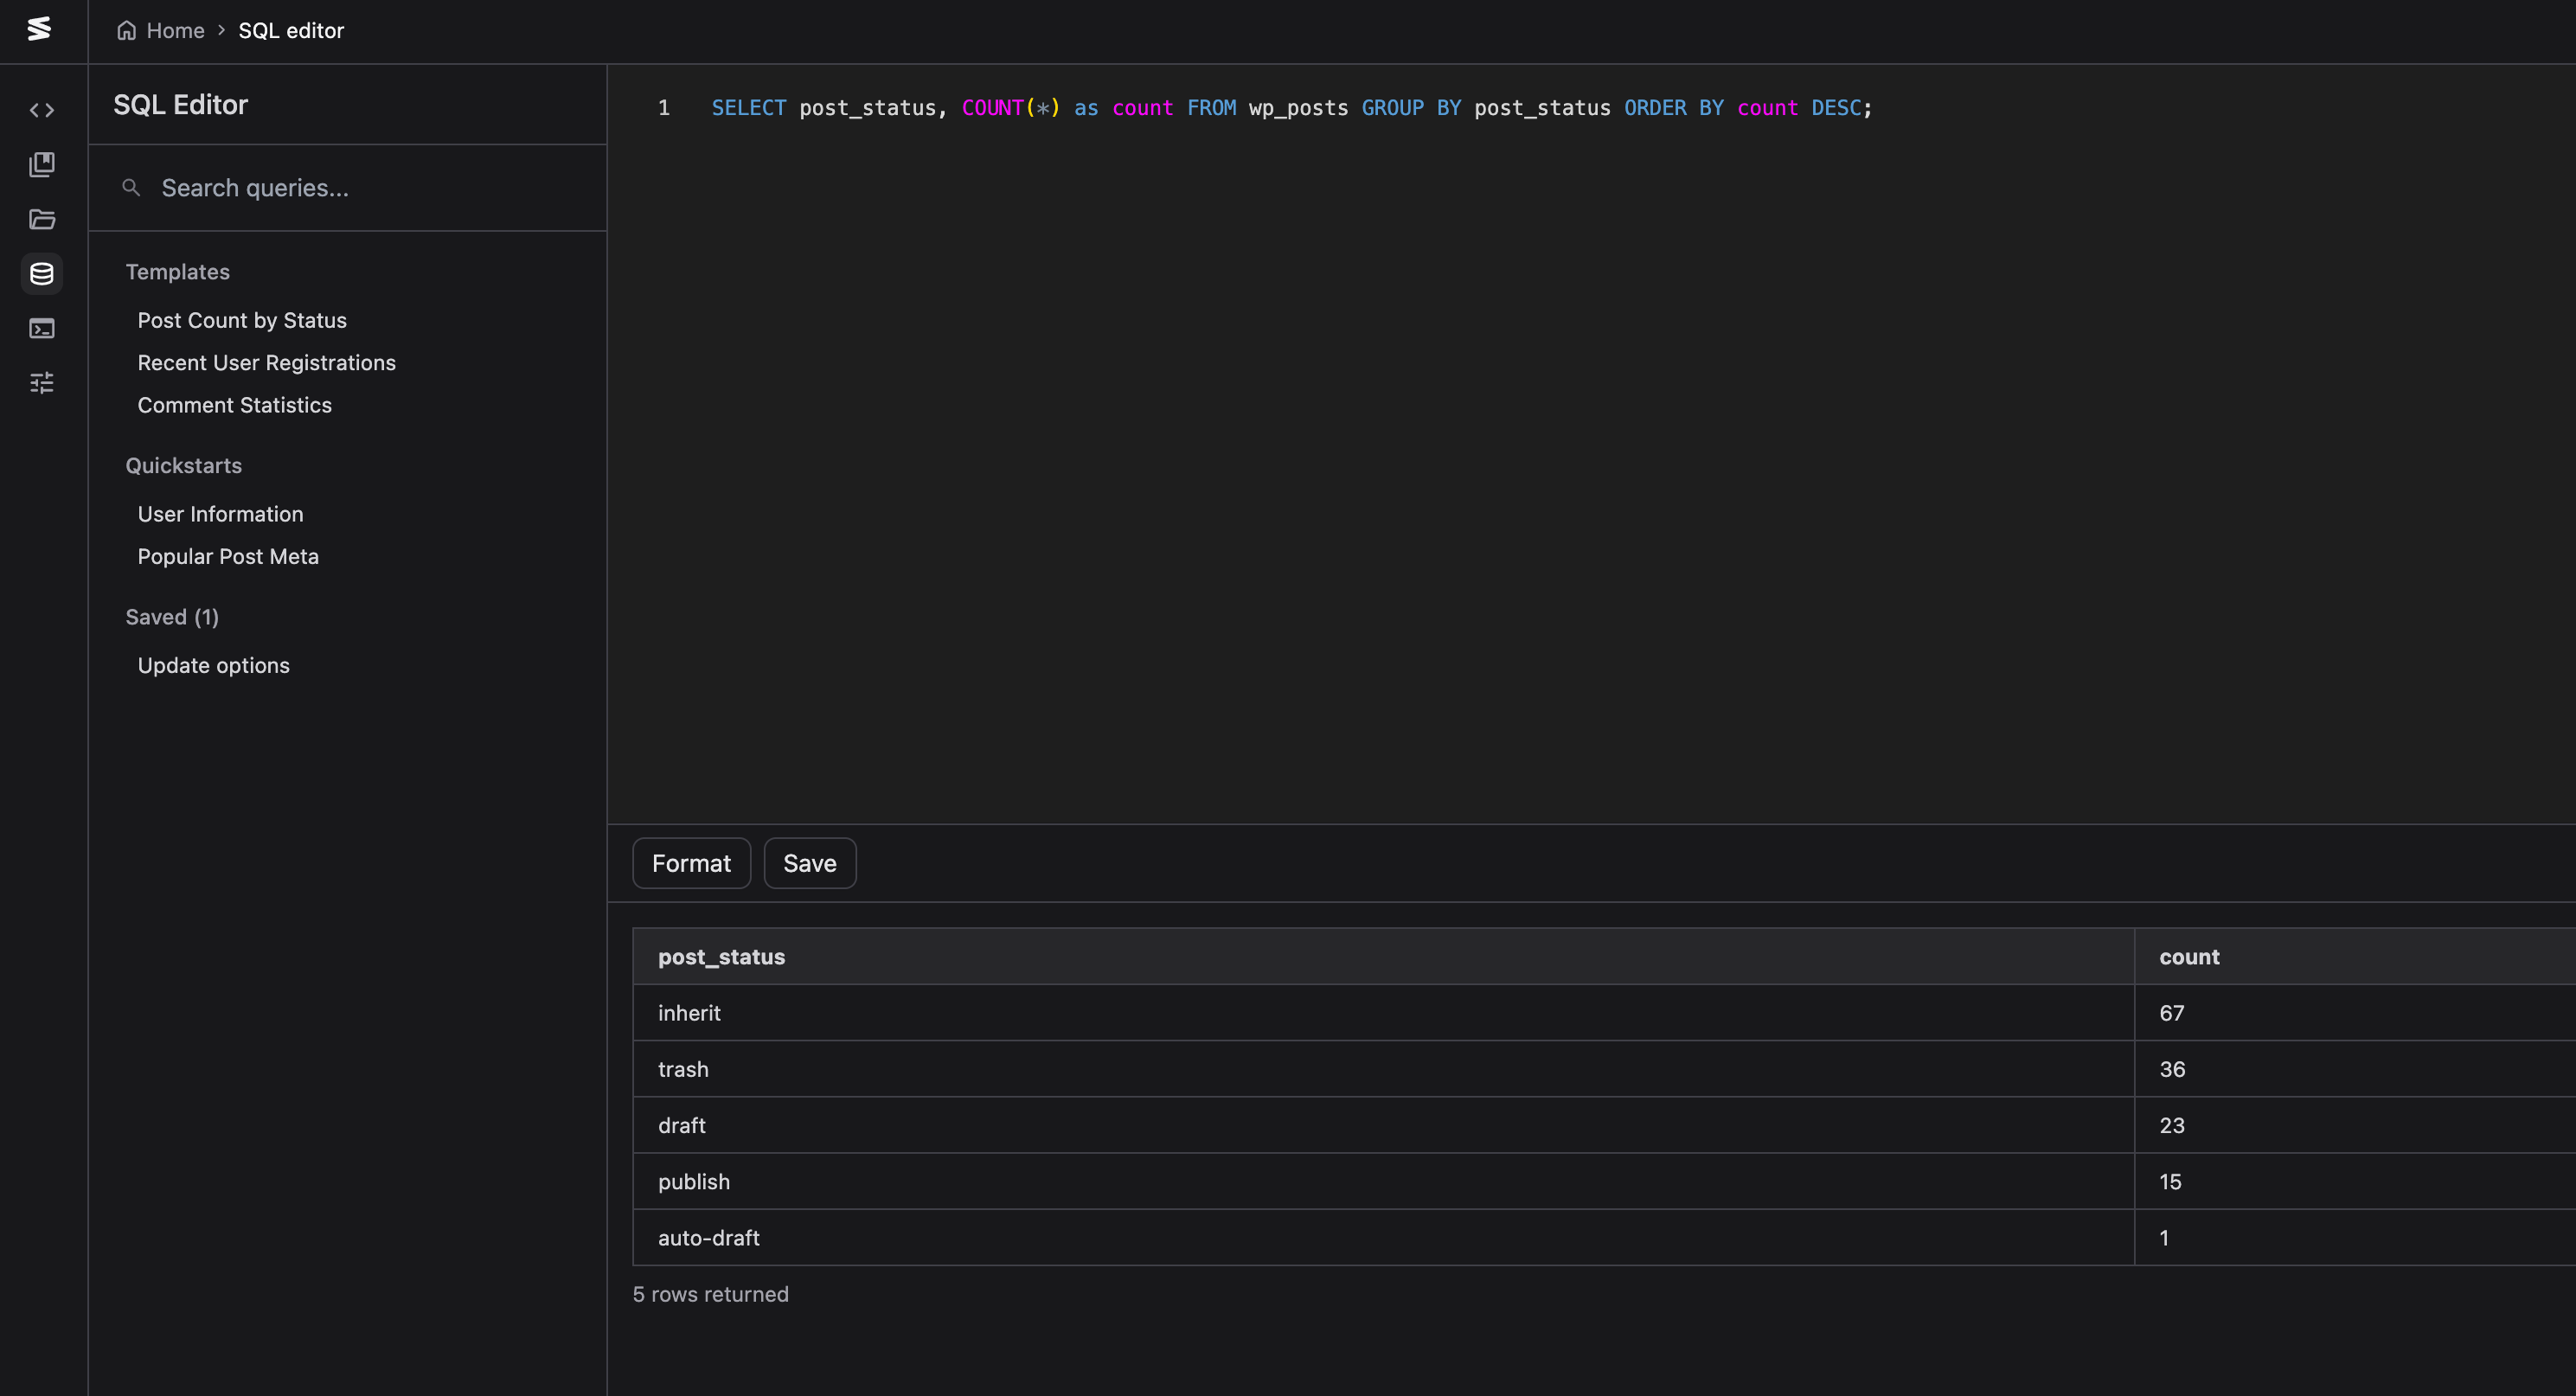Screen dimensions: 2576x1396
Task: Open the terminal console sidebar icon
Action: [42, 328]
